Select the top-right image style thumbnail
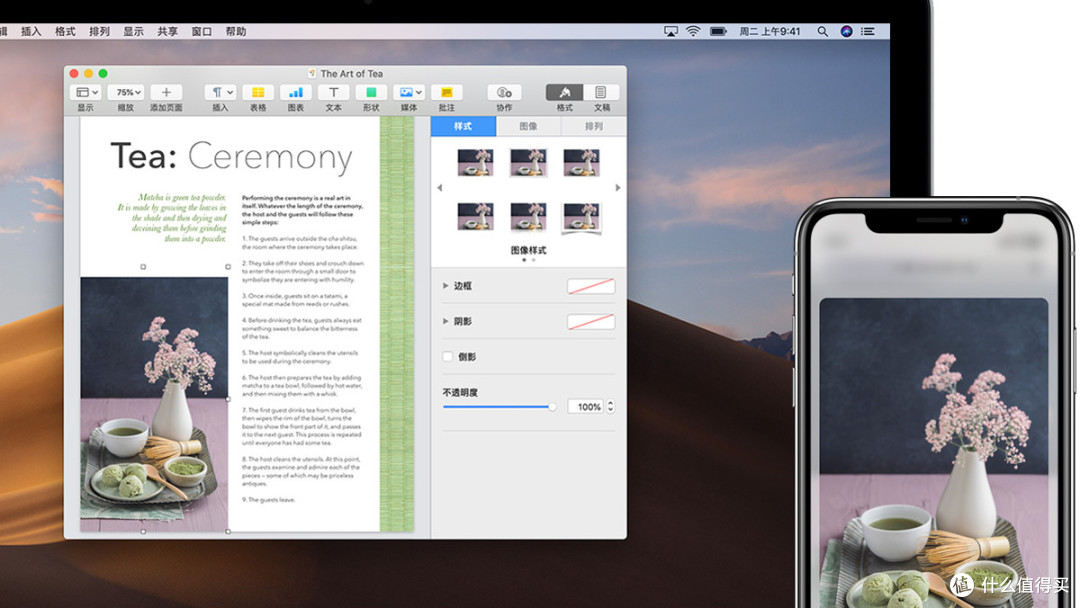The height and width of the screenshot is (608, 1080). click(x=581, y=163)
